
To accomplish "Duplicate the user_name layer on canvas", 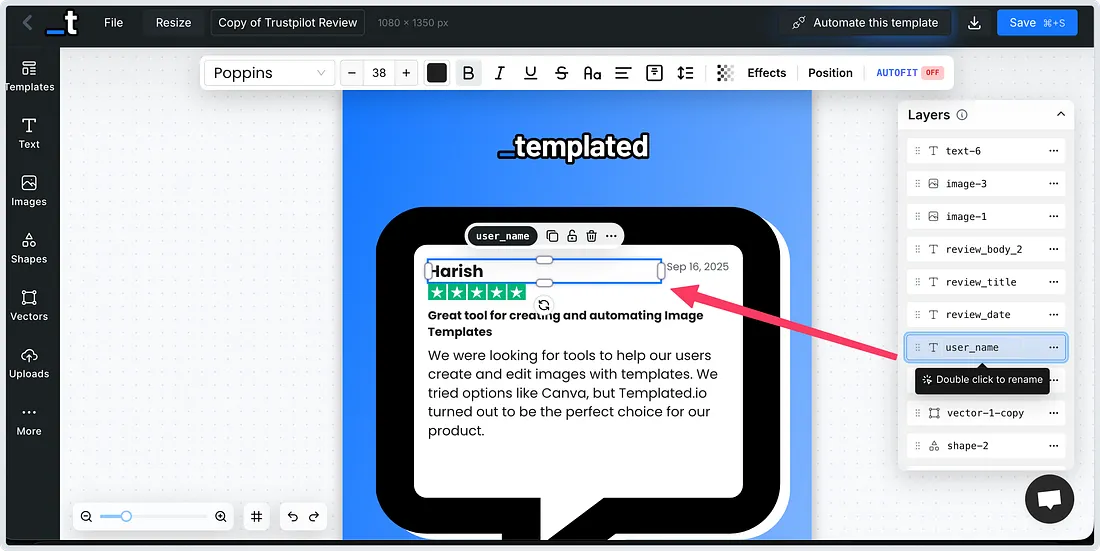I will [552, 236].
